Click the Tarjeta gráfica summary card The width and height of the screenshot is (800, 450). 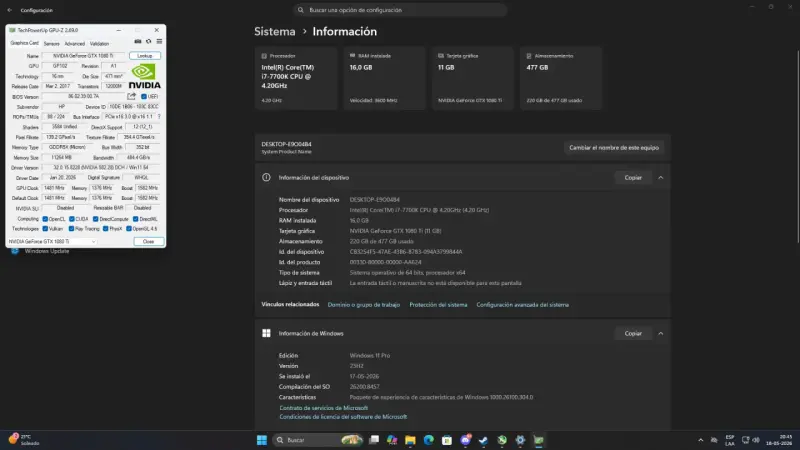point(472,78)
